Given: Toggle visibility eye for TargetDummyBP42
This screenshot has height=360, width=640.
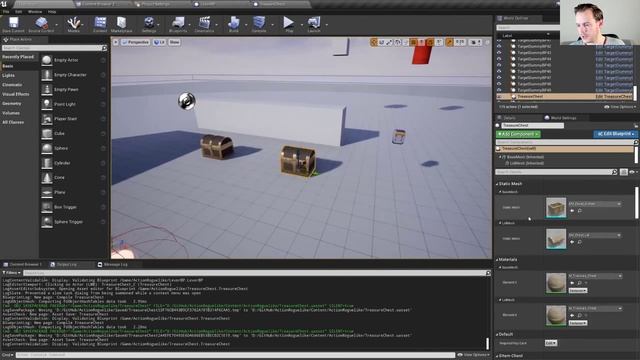Looking at the screenshot, I should pos(499,47).
